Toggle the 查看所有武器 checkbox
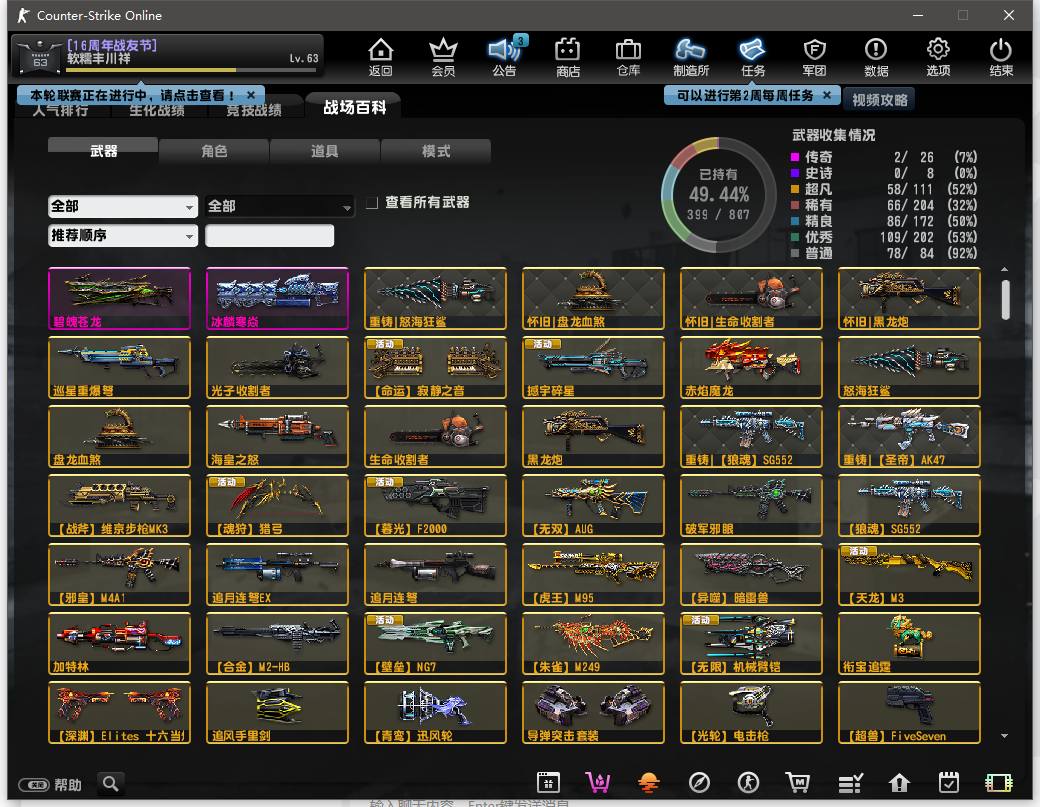 tap(372, 202)
